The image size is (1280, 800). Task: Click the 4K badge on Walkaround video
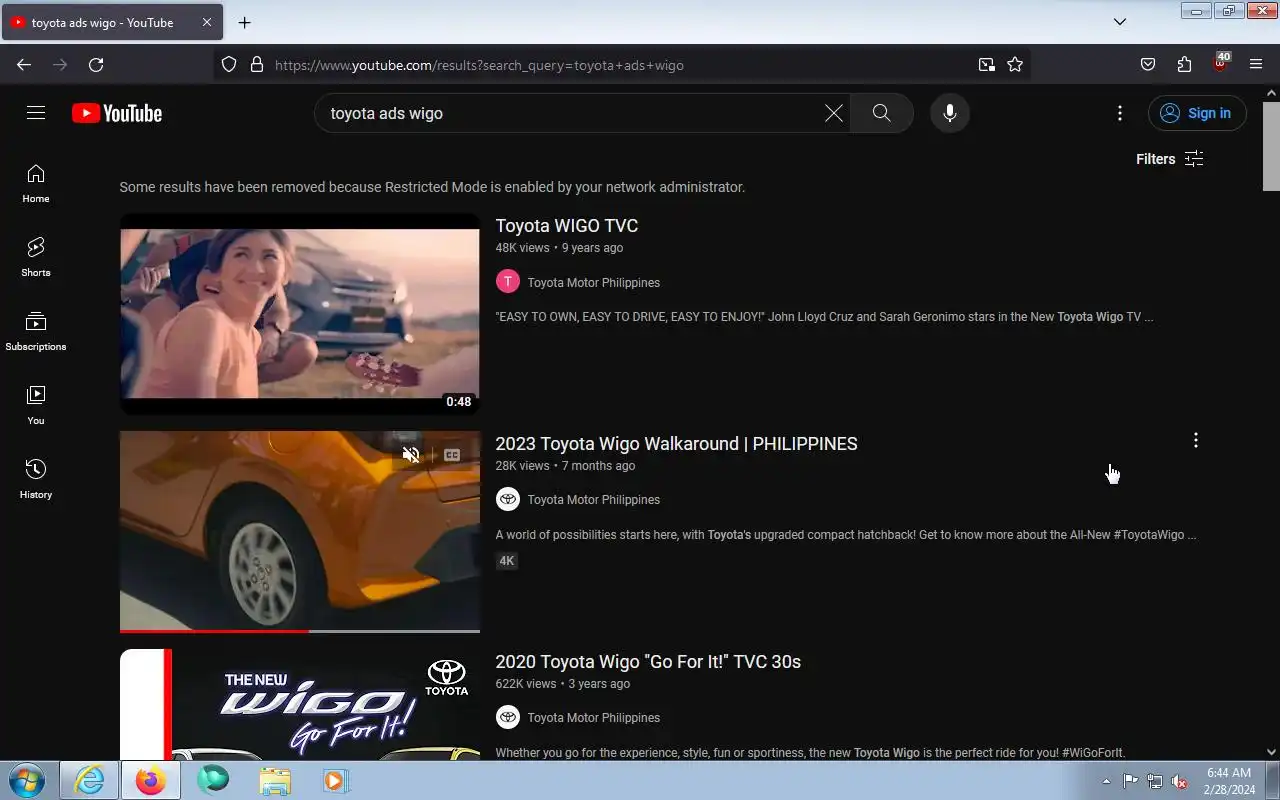click(507, 561)
